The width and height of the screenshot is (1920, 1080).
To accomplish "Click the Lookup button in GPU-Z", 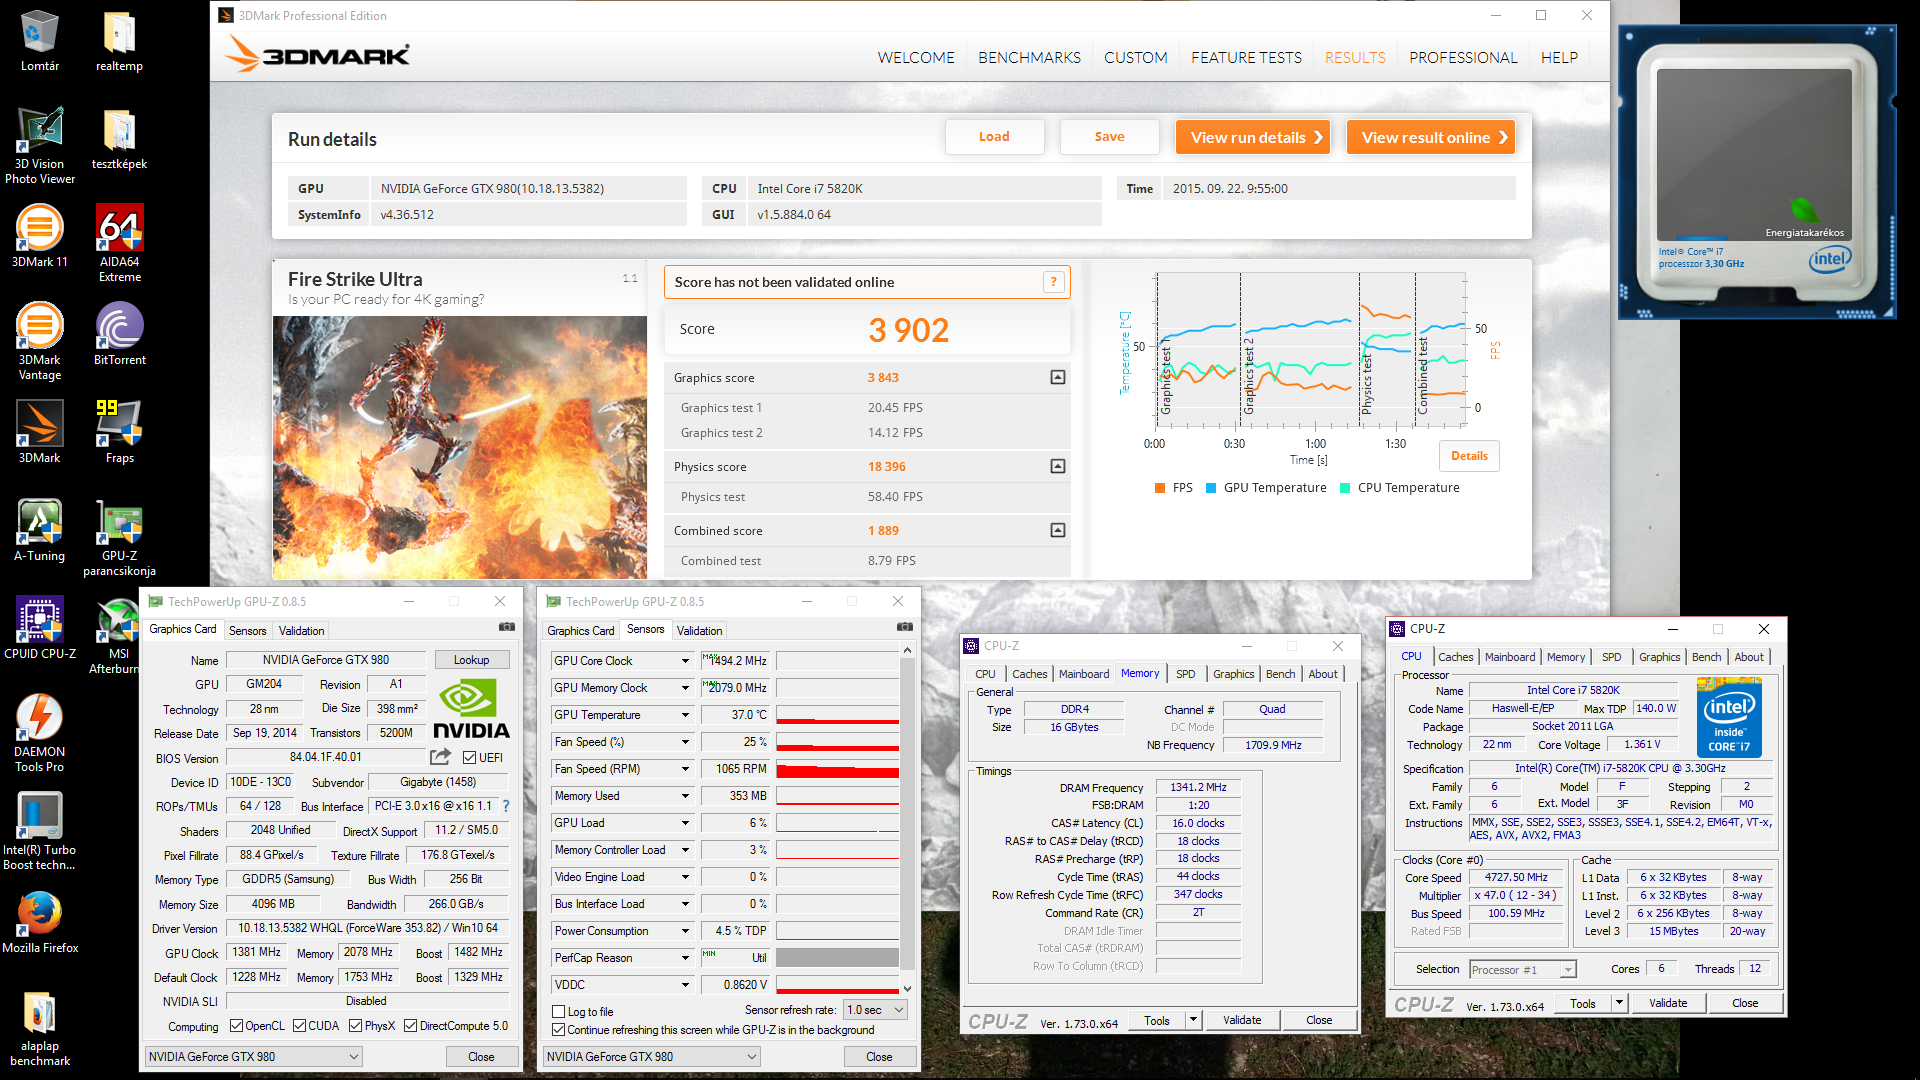I will (471, 660).
